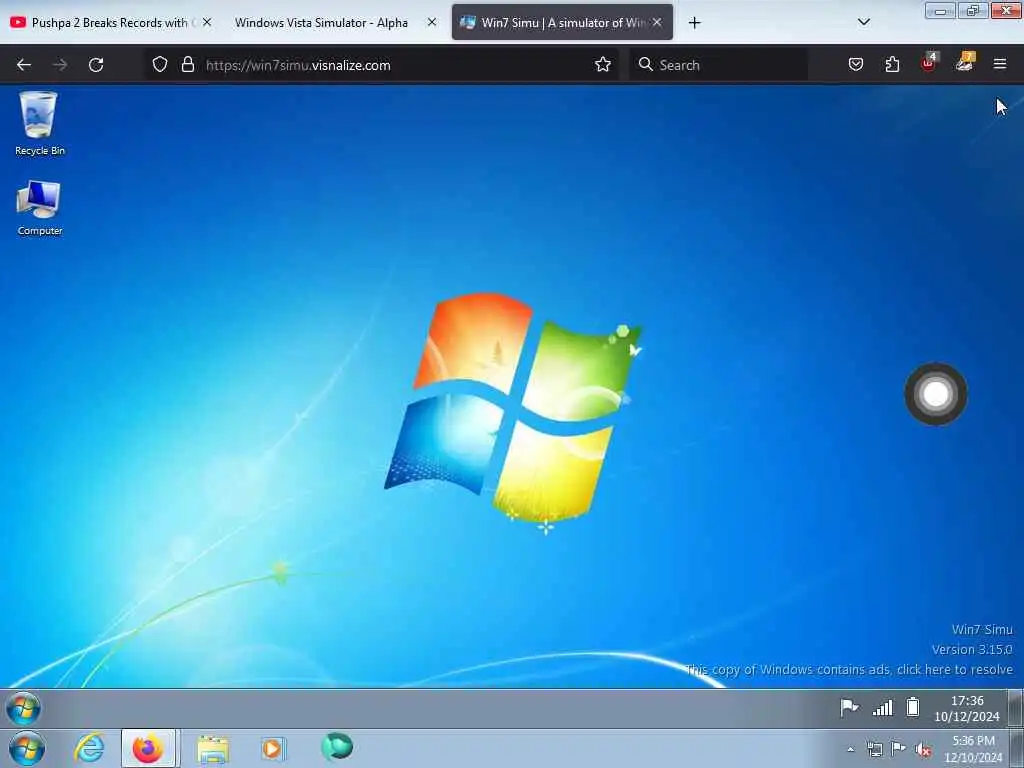This screenshot has height=768, width=1024.
Task: Switch to the Windows Vista Simulator tab
Action: [321, 23]
